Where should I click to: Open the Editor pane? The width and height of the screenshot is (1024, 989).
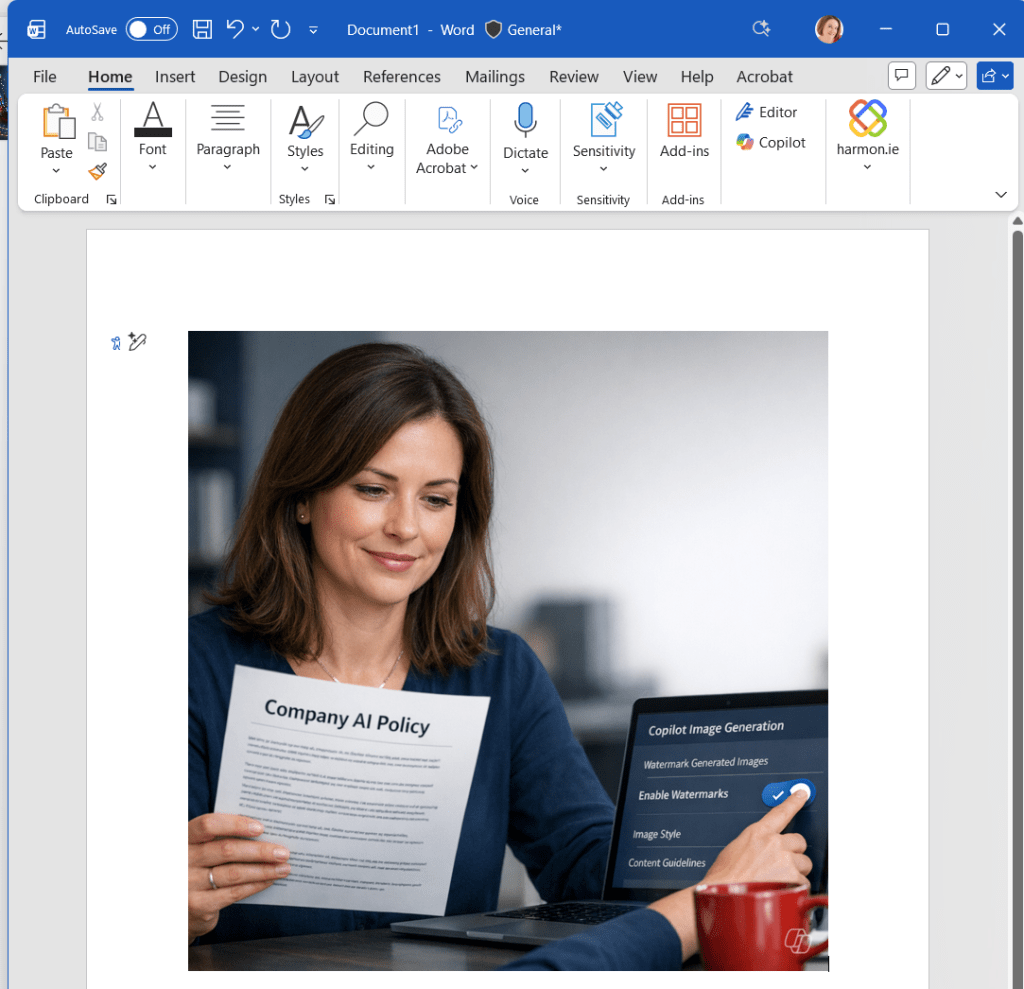click(x=770, y=111)
